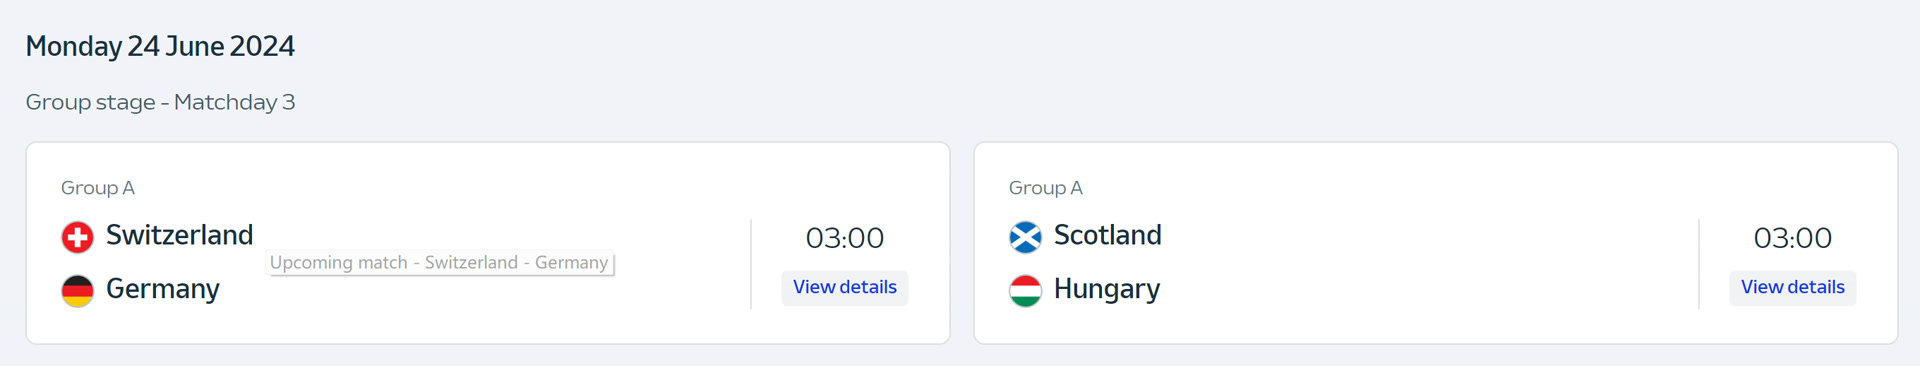Select the Hungary team name

(x=1107, y=290)
